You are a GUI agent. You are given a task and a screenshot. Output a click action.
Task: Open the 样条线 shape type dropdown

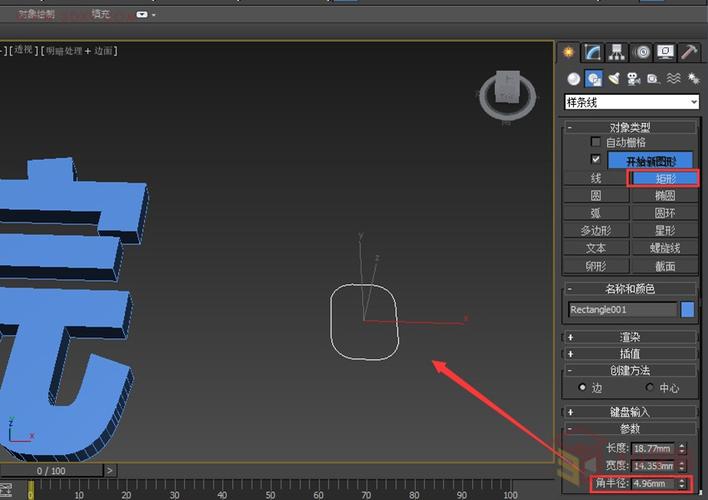[631, 102]
